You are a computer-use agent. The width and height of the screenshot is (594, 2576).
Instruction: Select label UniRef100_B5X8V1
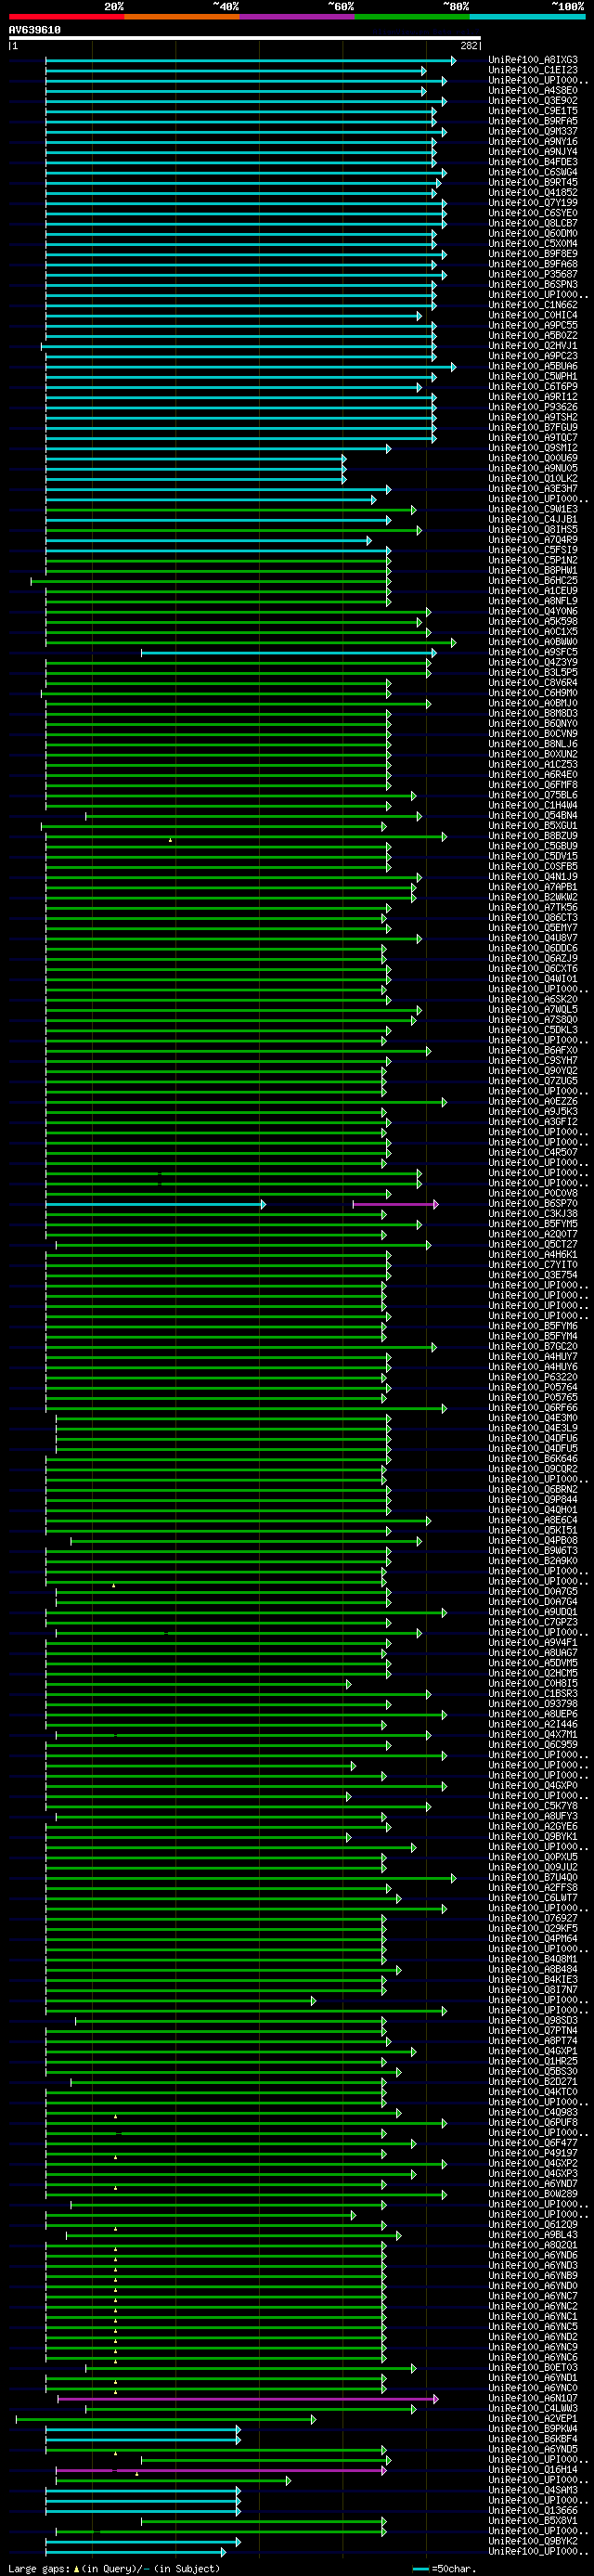[533, 2520]
